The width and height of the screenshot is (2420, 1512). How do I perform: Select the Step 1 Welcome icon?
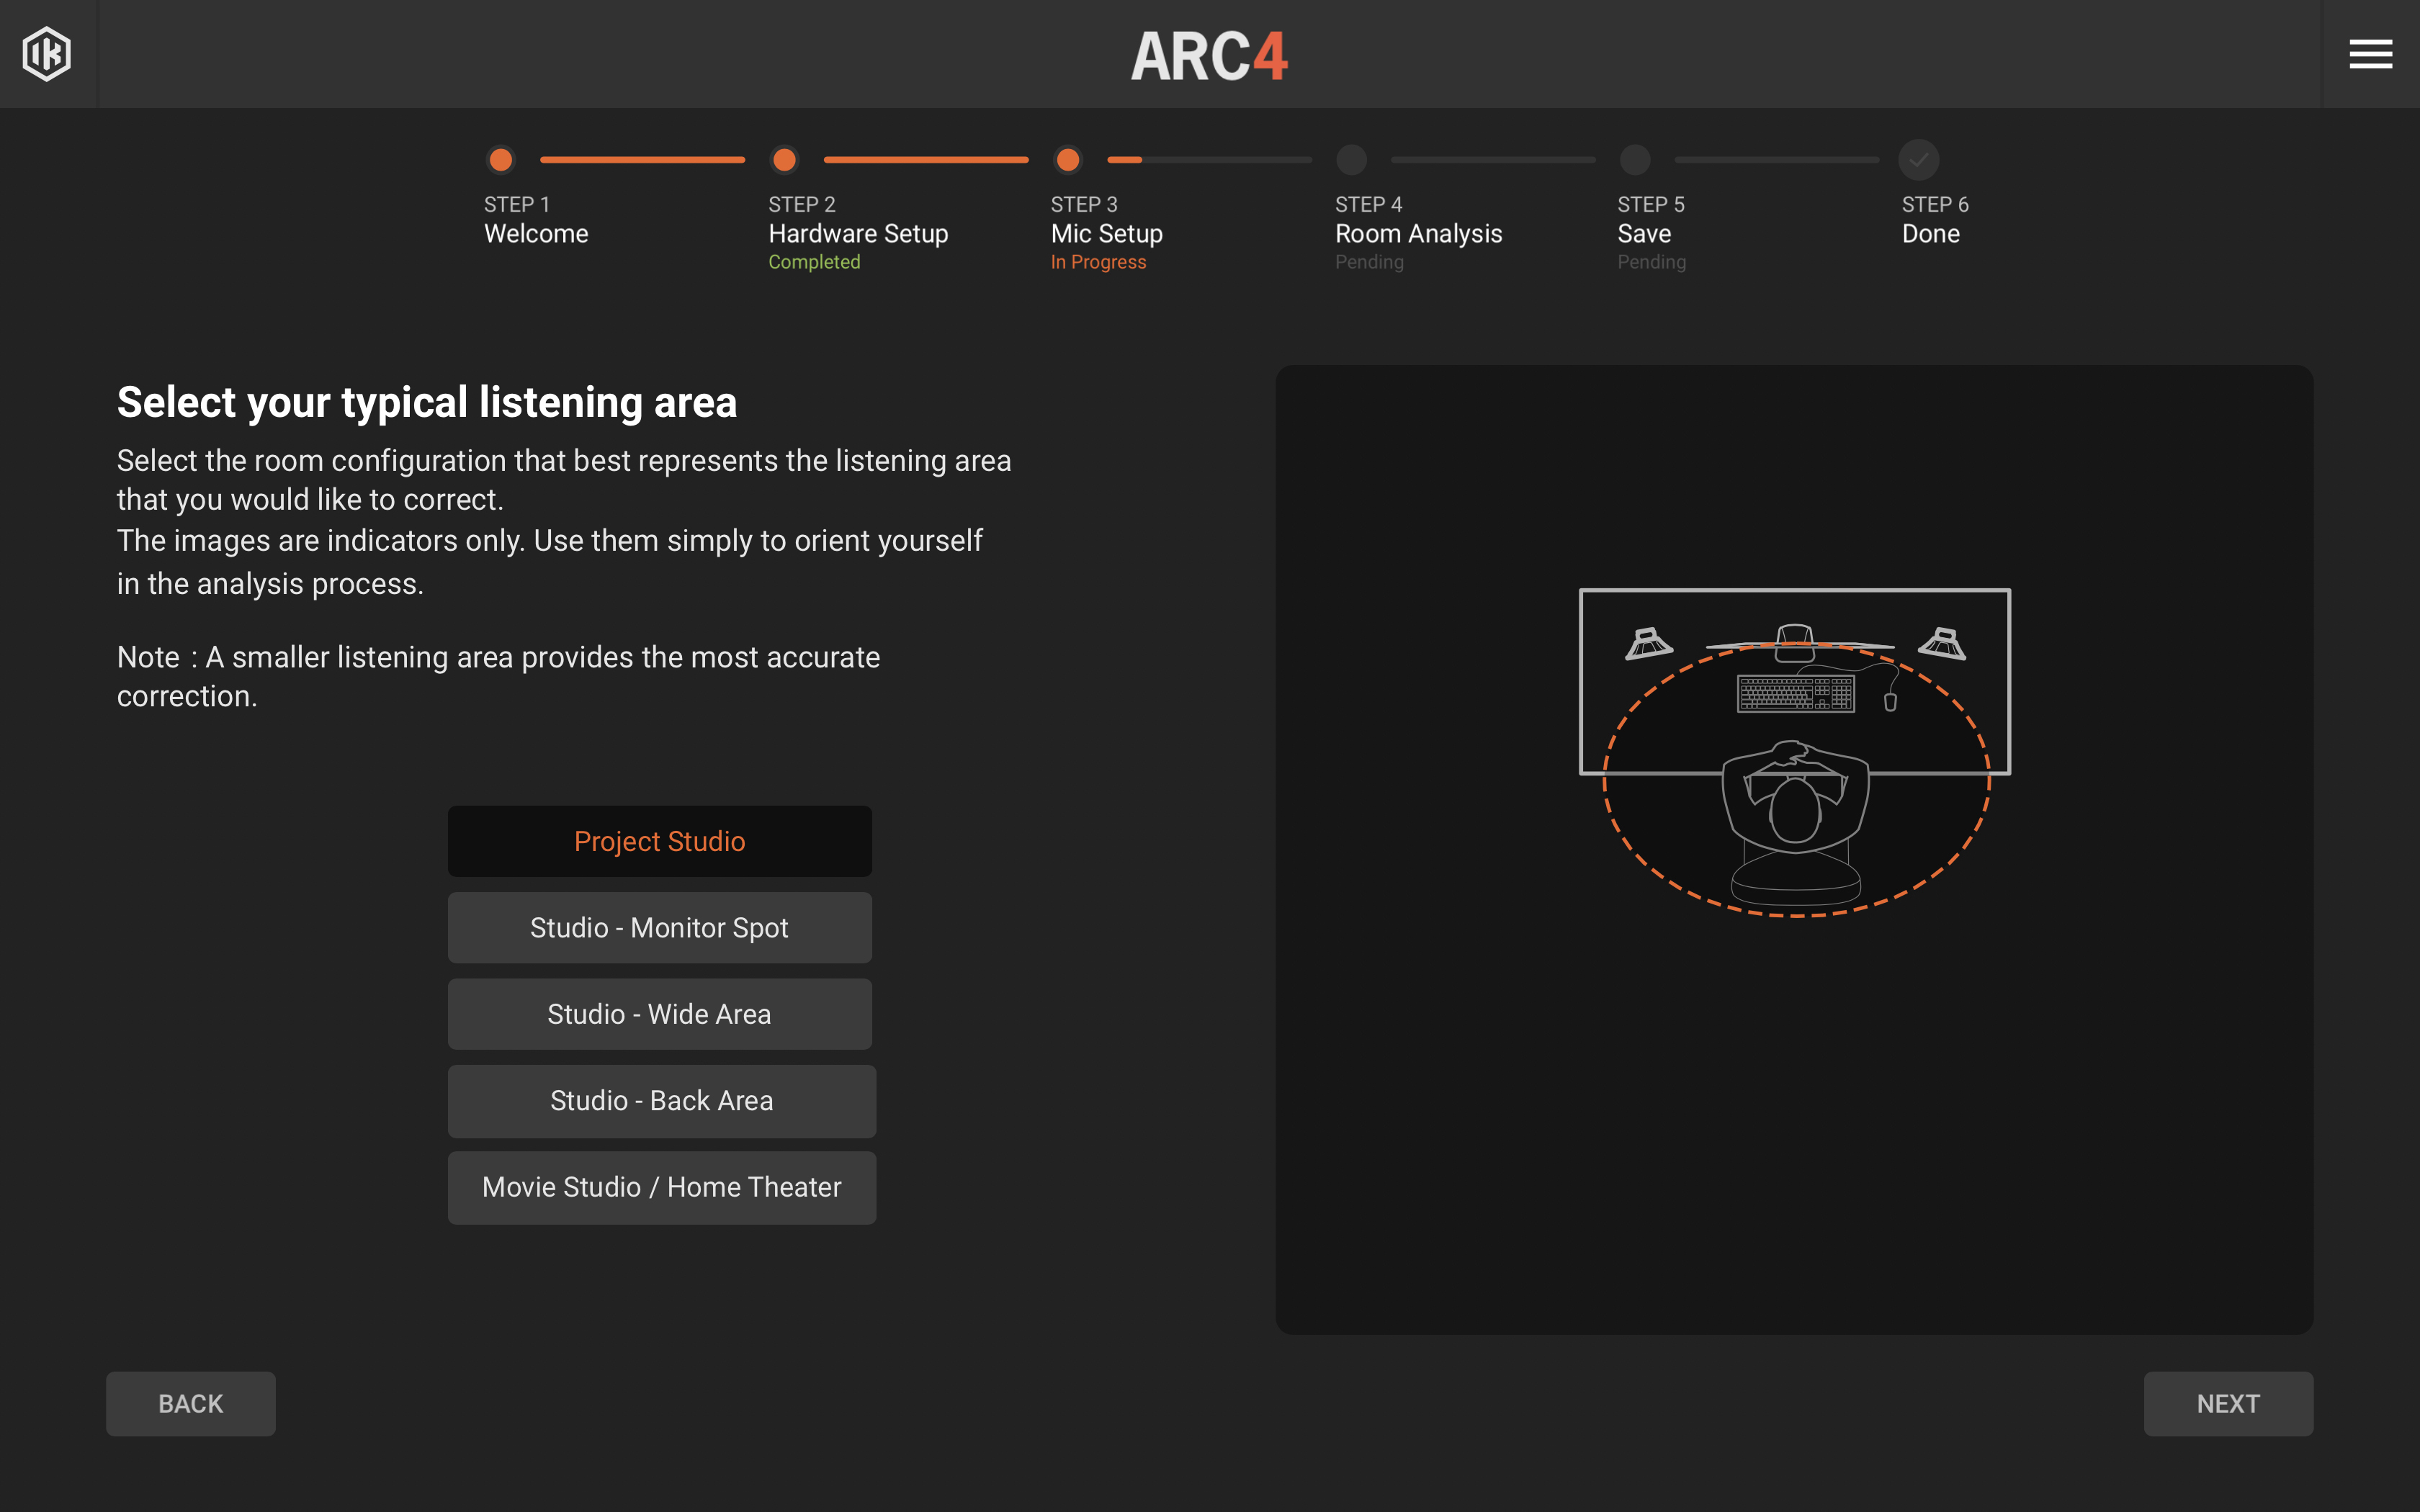pyautogui.click(x=500, y=157)
